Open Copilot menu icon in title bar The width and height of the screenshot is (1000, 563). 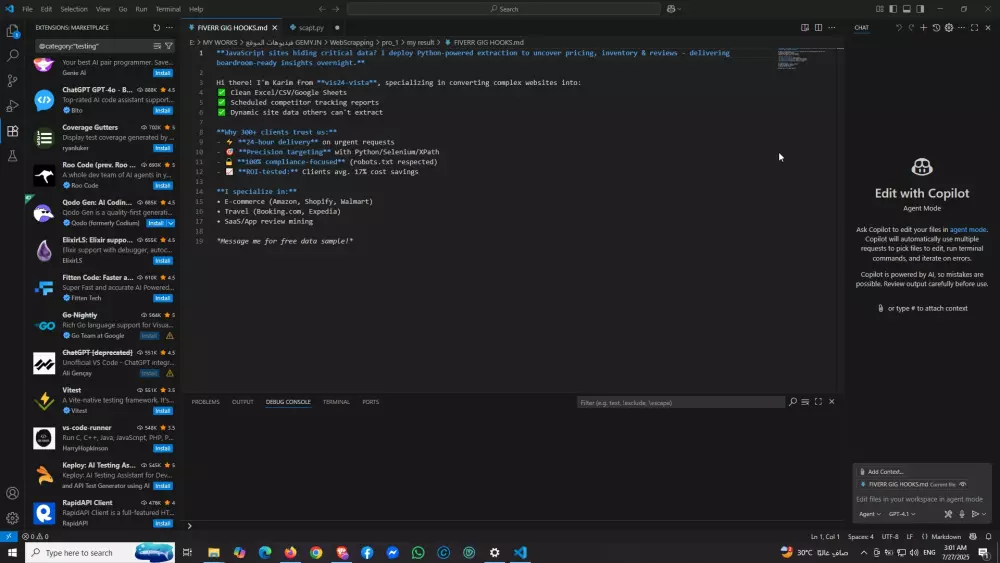673,9
